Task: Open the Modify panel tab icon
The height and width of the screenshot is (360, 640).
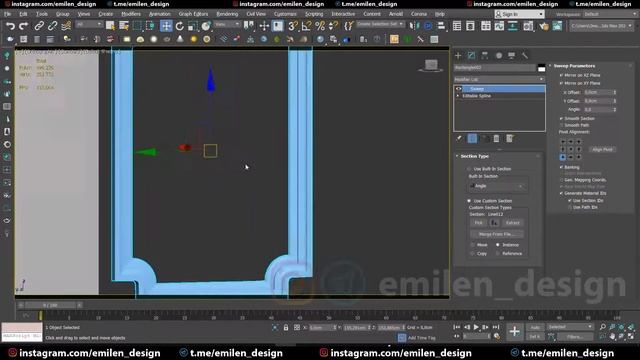Action: tap(471, 56)
